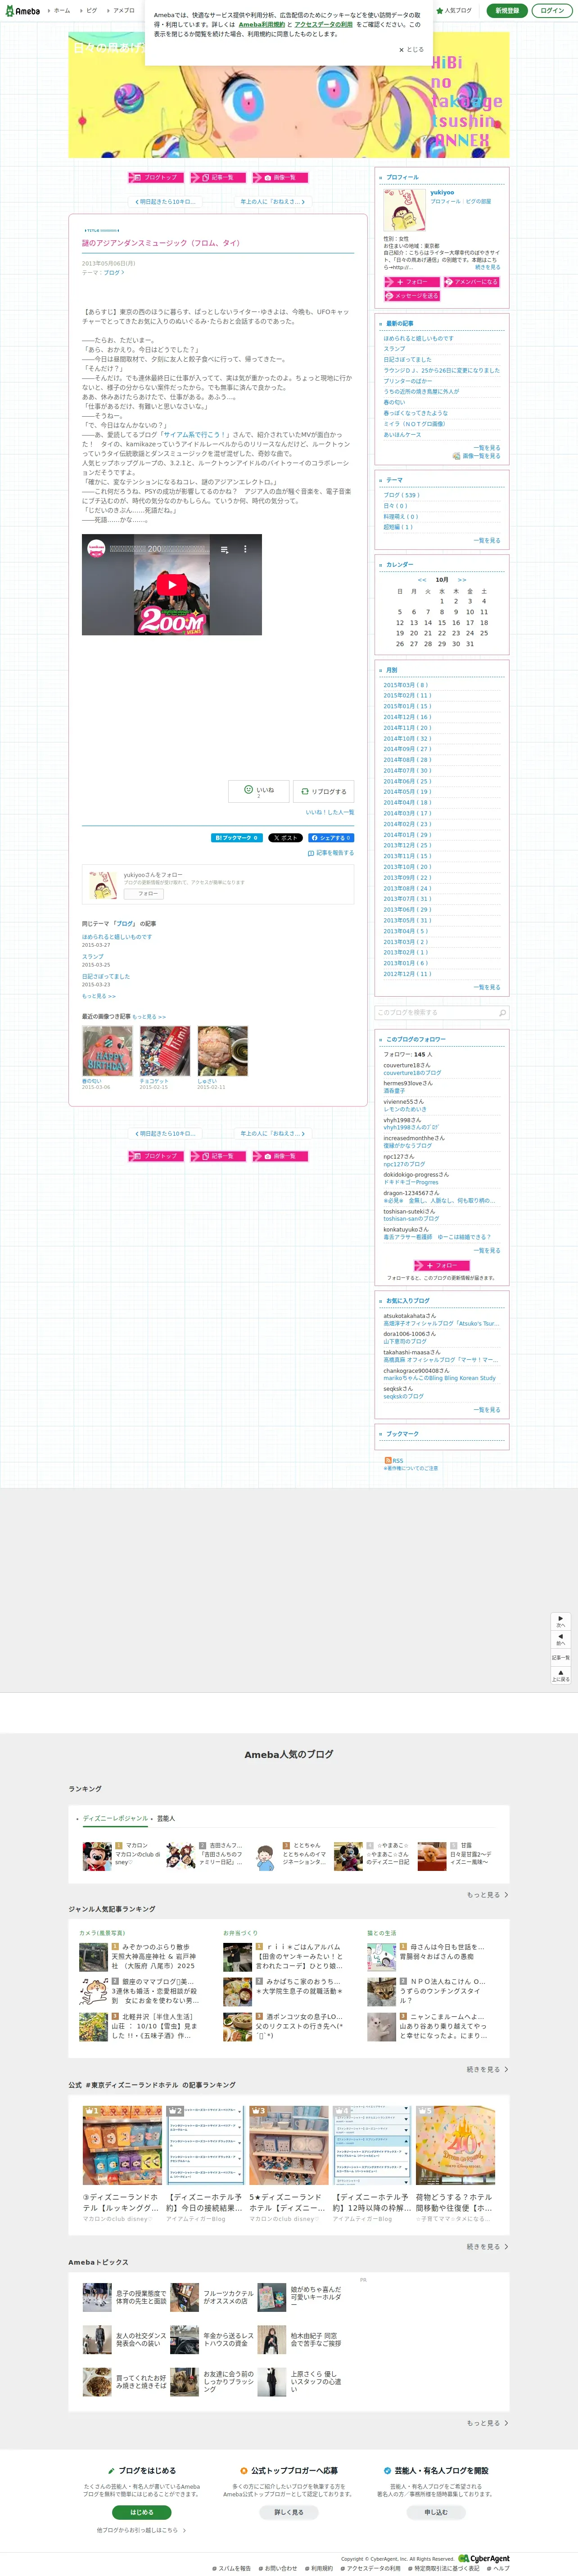Viewport: 578px width, 2576px height.
Task: Click the blog search input field
Action: tap(435, 1013)
